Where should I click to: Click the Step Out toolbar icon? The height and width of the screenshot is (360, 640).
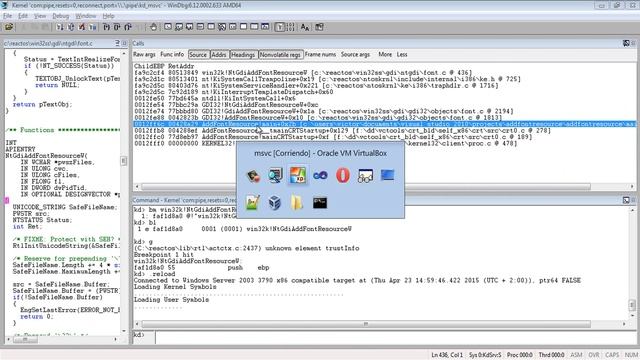pos(128,27)
